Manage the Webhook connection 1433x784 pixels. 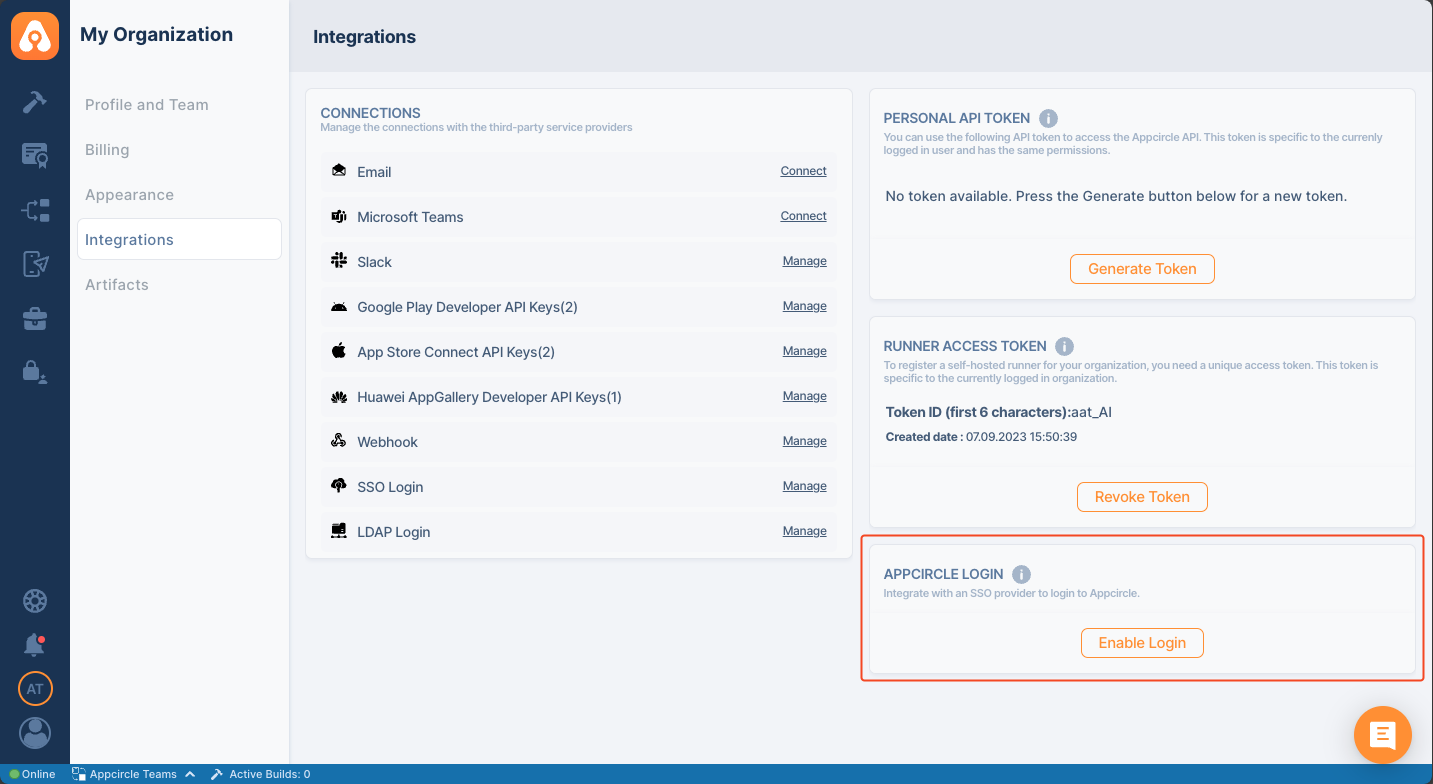pos(804,441)
